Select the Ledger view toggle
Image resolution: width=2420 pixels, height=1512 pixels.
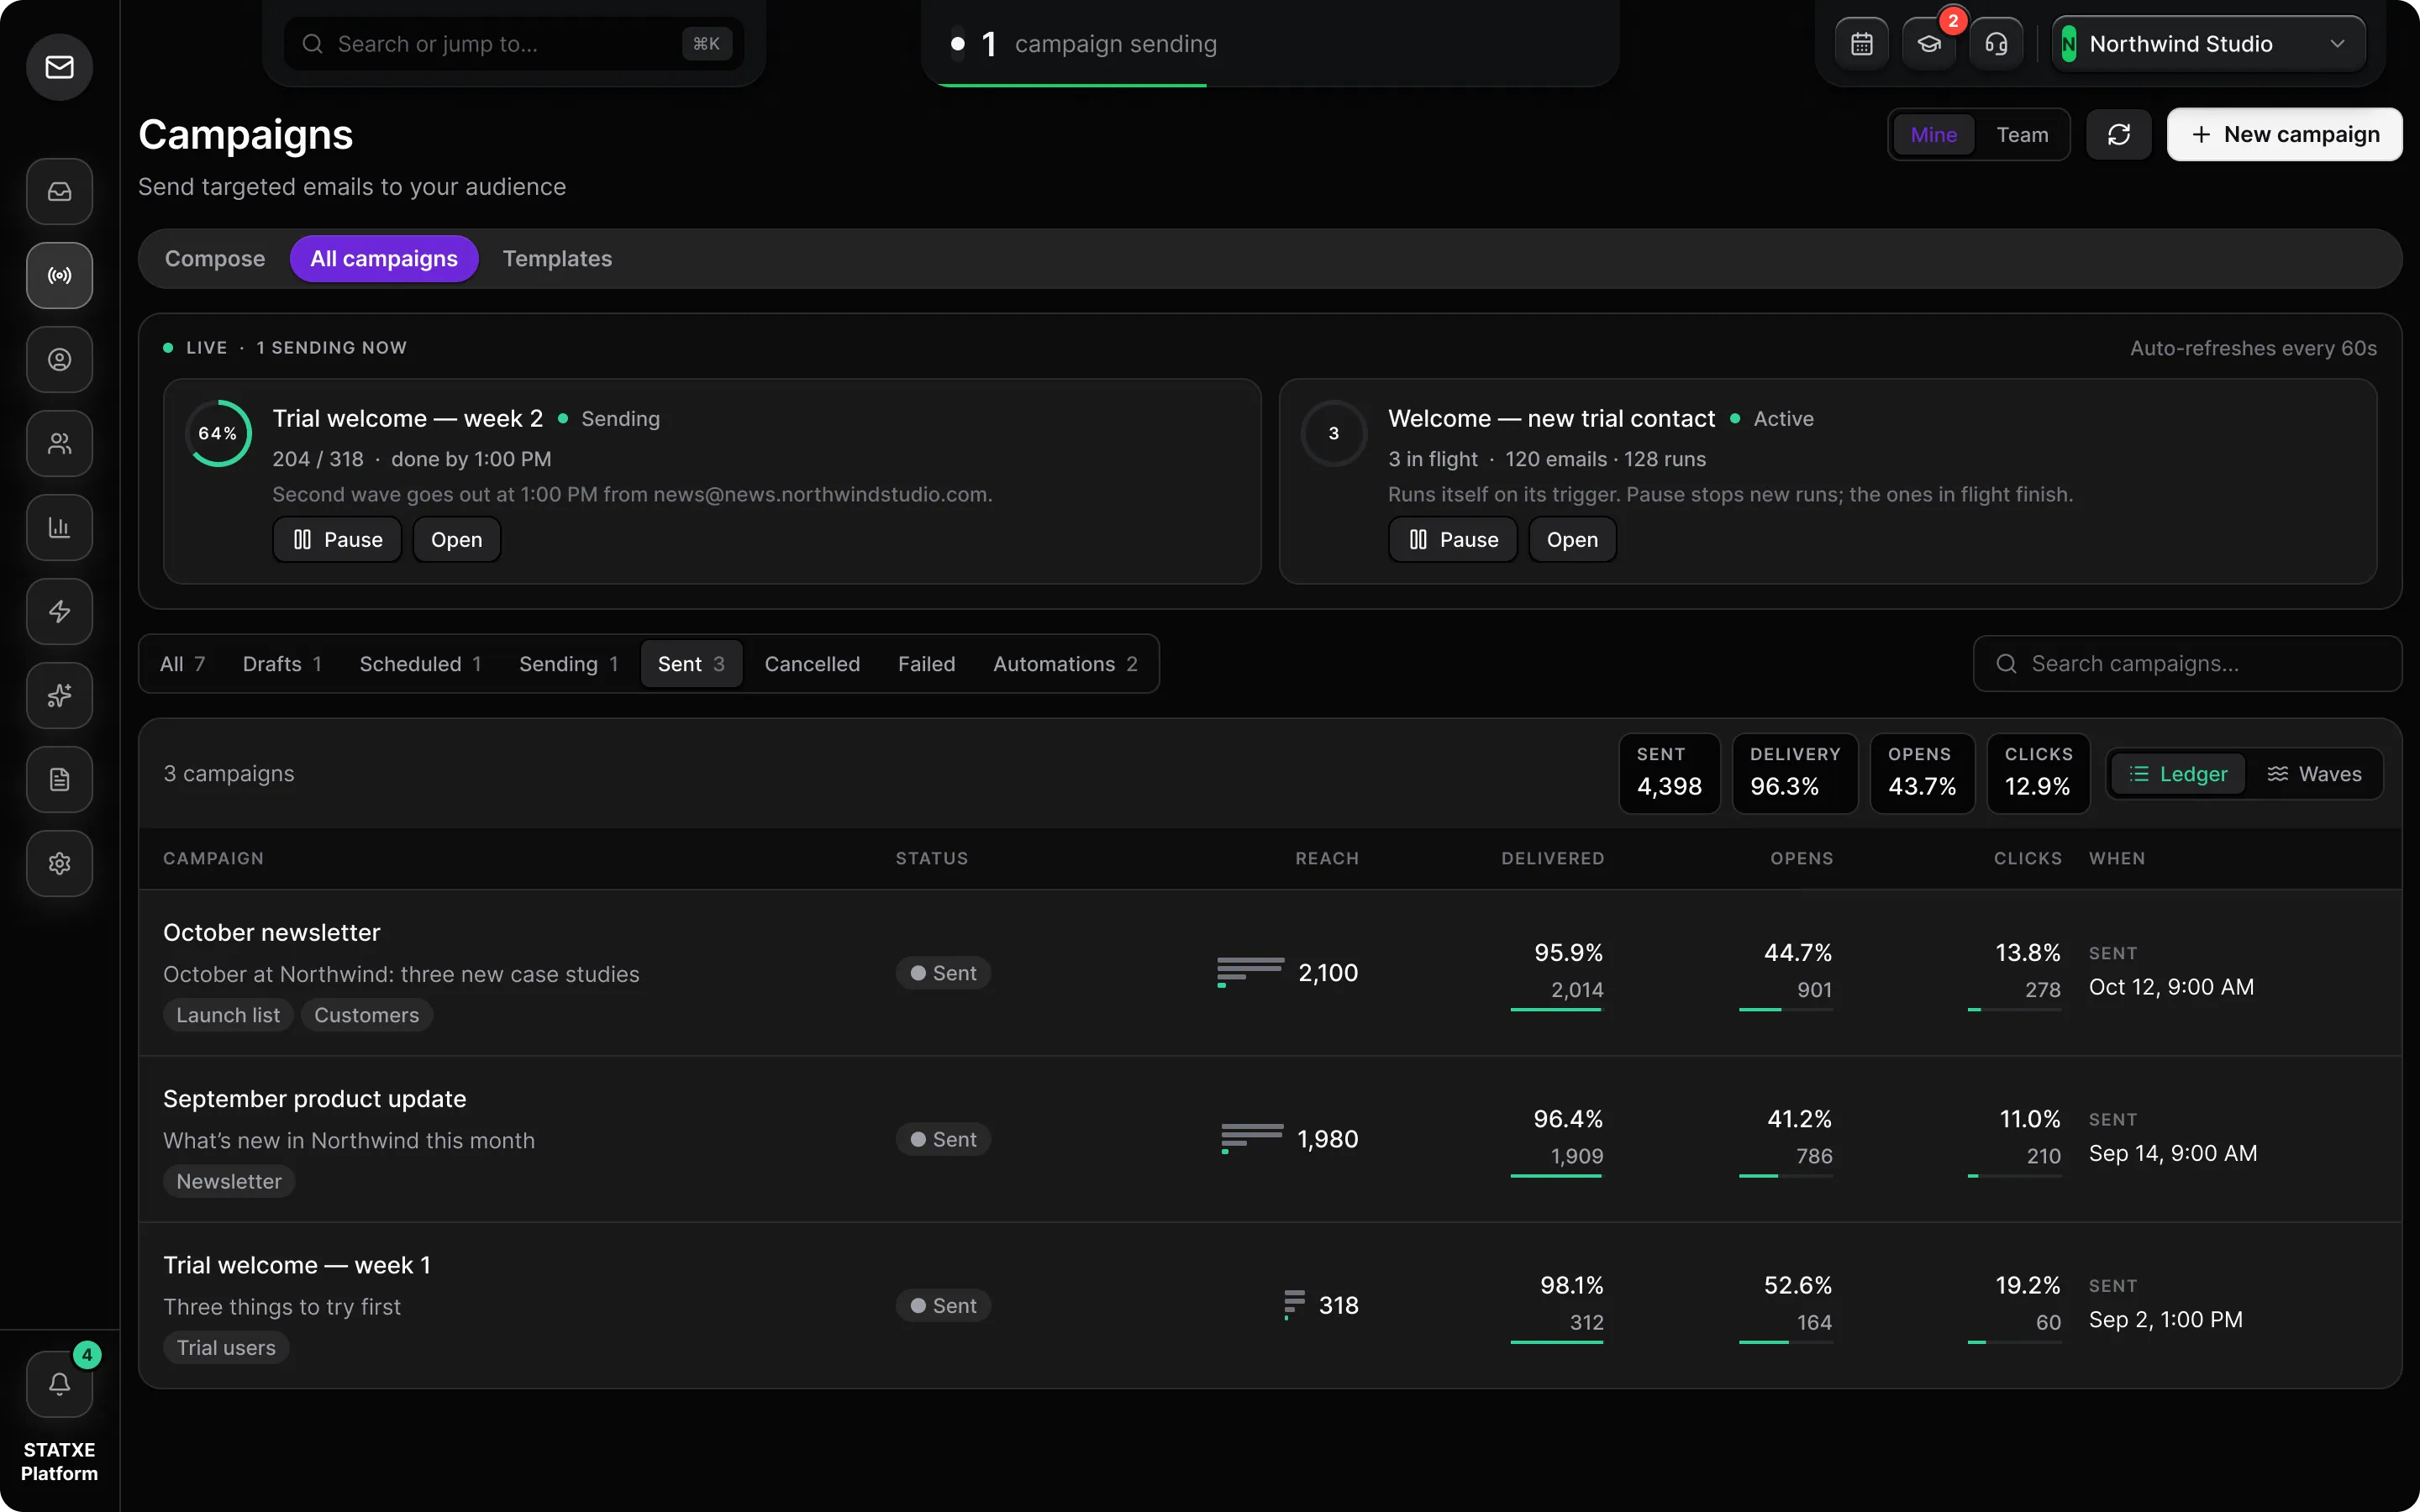pos(2178,774)
